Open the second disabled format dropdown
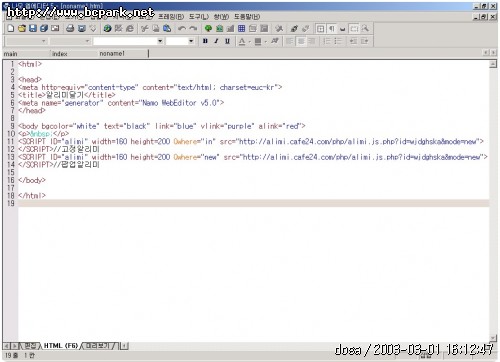This screenshot has height=362, width=500. point(87,41)
